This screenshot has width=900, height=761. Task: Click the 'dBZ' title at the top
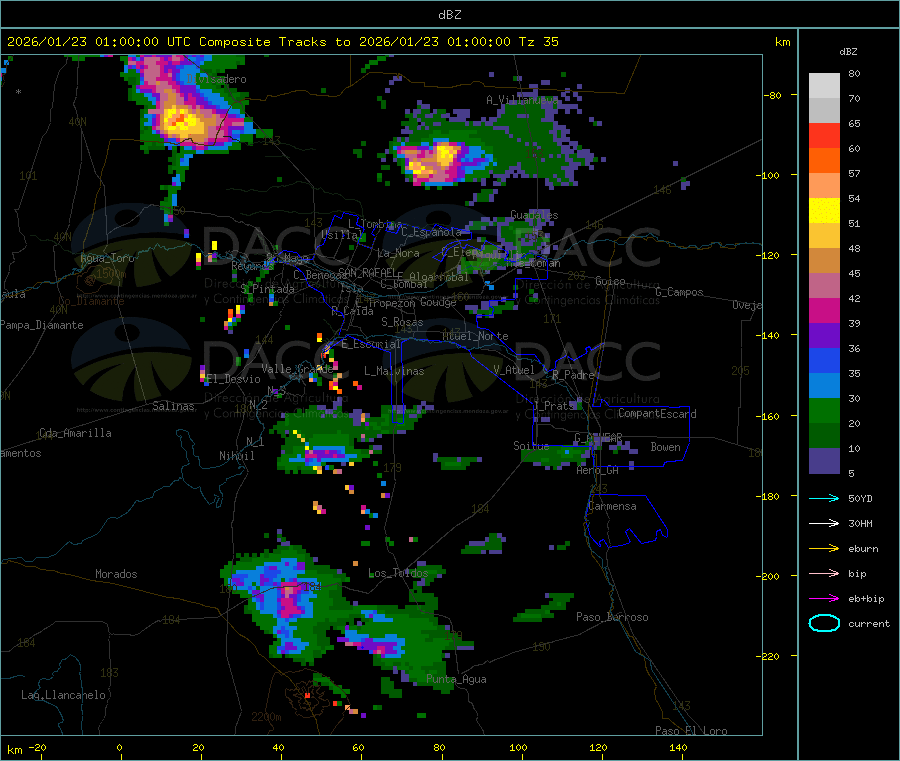449,15
